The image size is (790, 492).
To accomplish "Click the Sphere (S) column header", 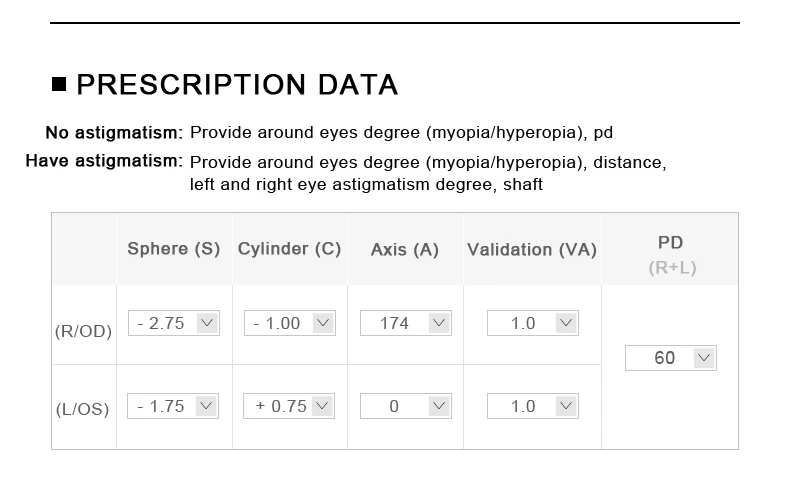I will click(174, 249).
